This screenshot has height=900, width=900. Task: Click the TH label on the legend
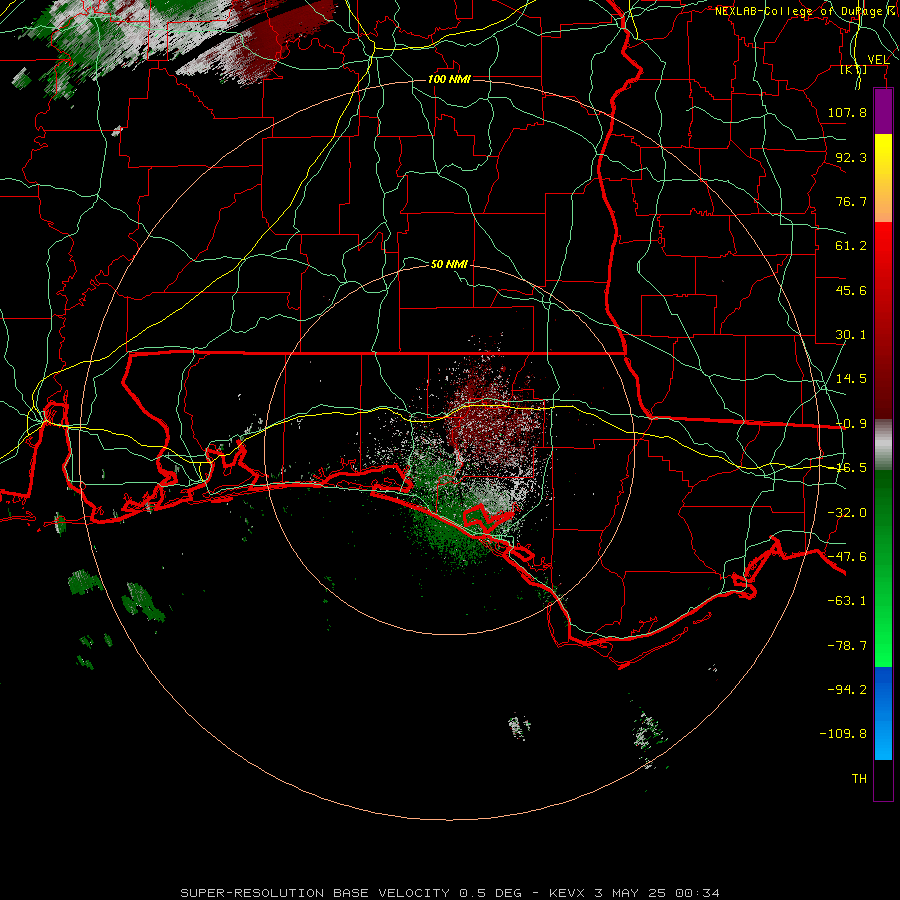tap(859, 779)
